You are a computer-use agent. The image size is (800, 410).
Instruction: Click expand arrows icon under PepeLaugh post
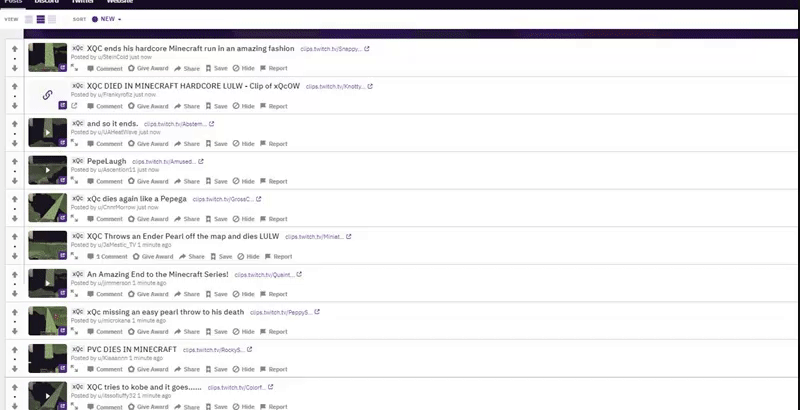[74, 181]
